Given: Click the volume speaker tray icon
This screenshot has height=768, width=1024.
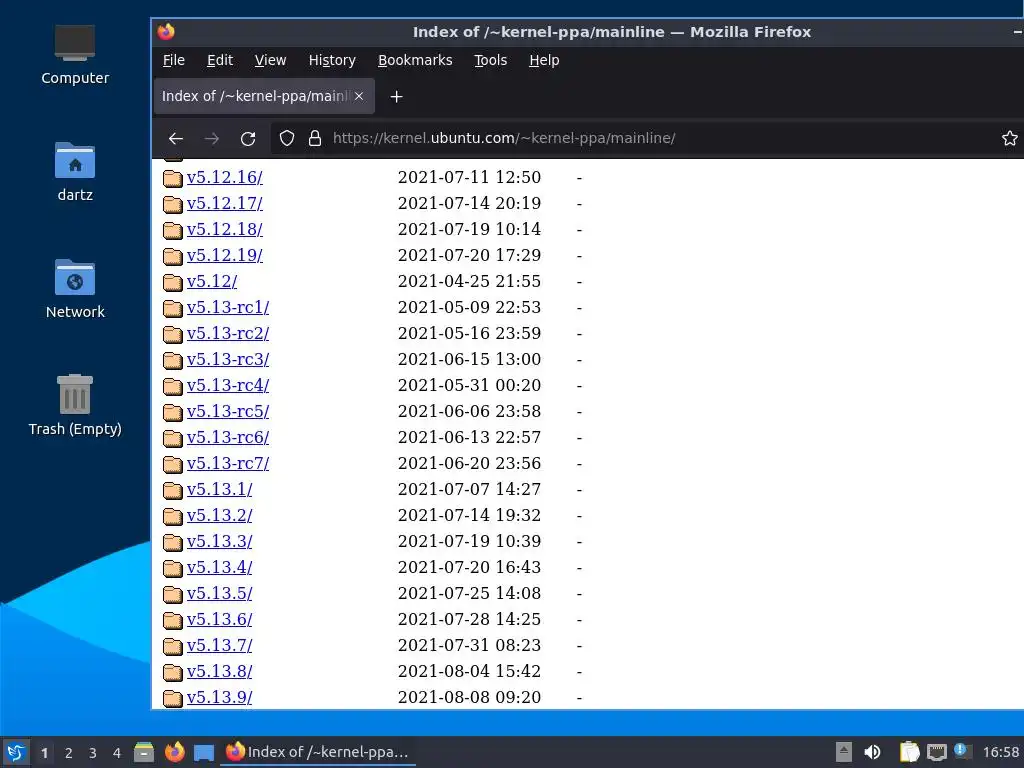Looking at the screenshot, I should (x=872, y=752).
